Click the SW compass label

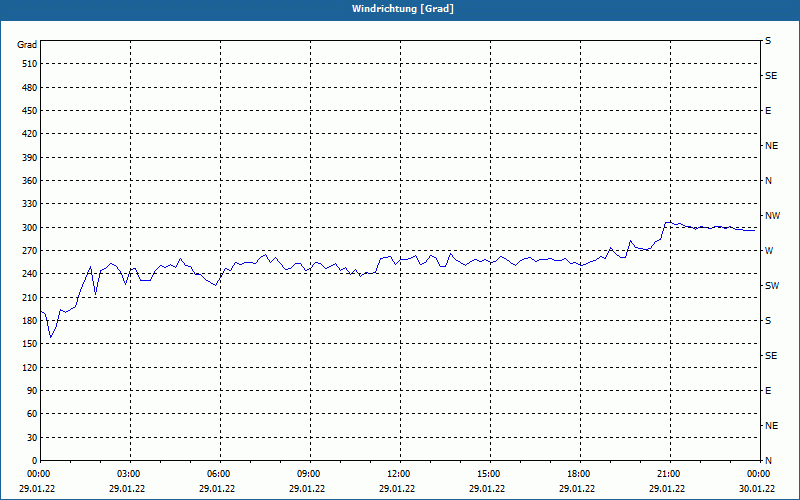(x=772, y=286)
